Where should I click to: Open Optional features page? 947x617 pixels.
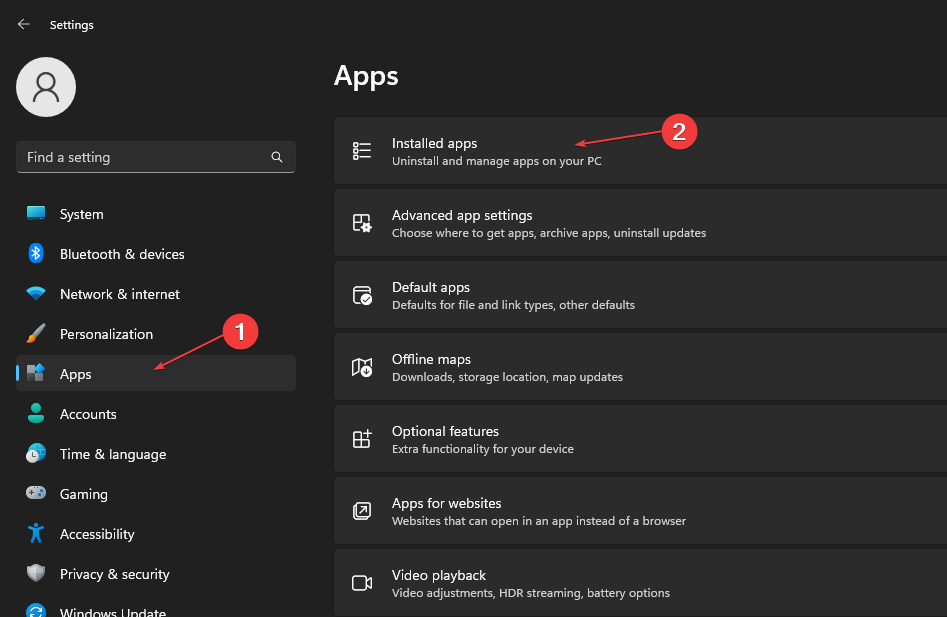point(640,439)
